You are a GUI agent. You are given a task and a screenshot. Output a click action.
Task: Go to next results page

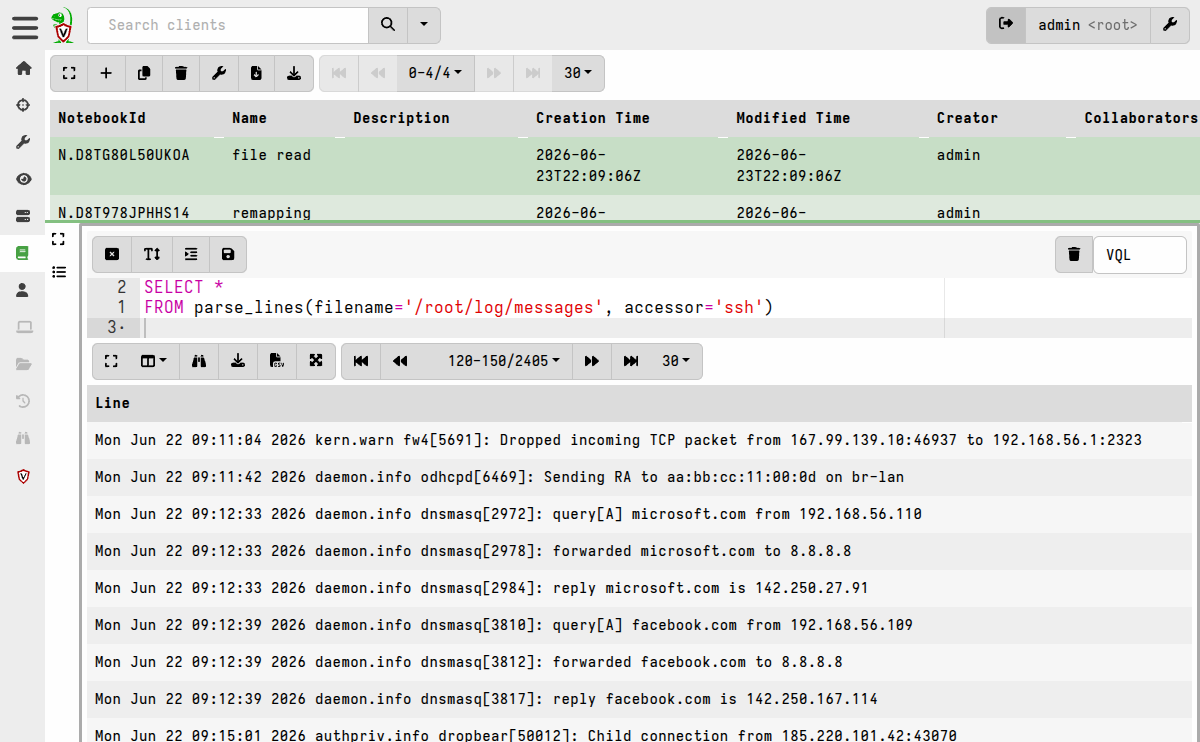(592, 361)
